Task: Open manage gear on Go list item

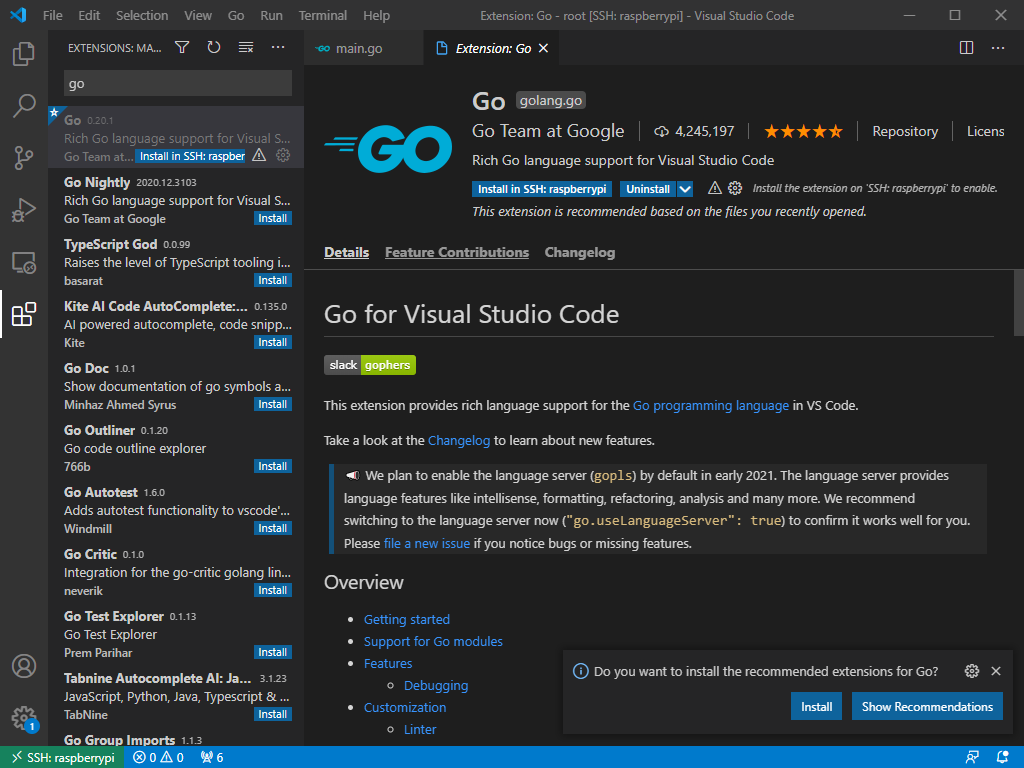Action: point(283,155)
